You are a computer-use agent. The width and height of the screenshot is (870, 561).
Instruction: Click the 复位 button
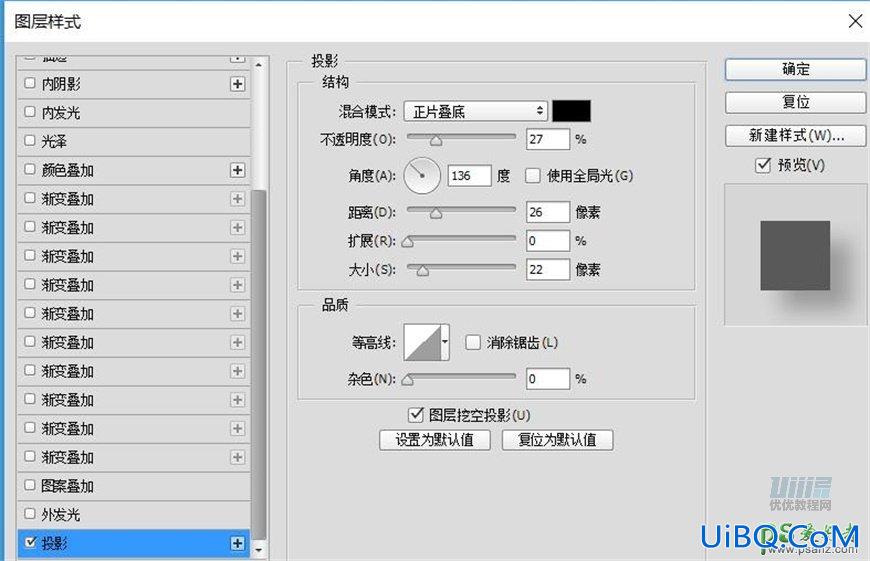click(x=795, y=103)
